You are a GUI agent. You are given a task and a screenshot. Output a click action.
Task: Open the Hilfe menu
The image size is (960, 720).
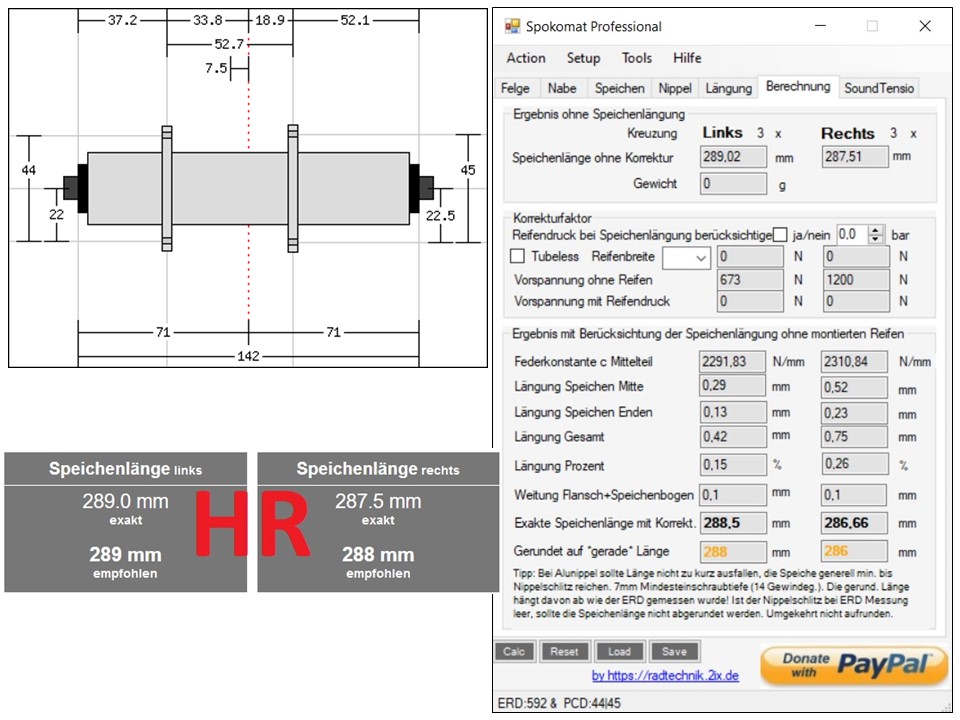point(687,58)
